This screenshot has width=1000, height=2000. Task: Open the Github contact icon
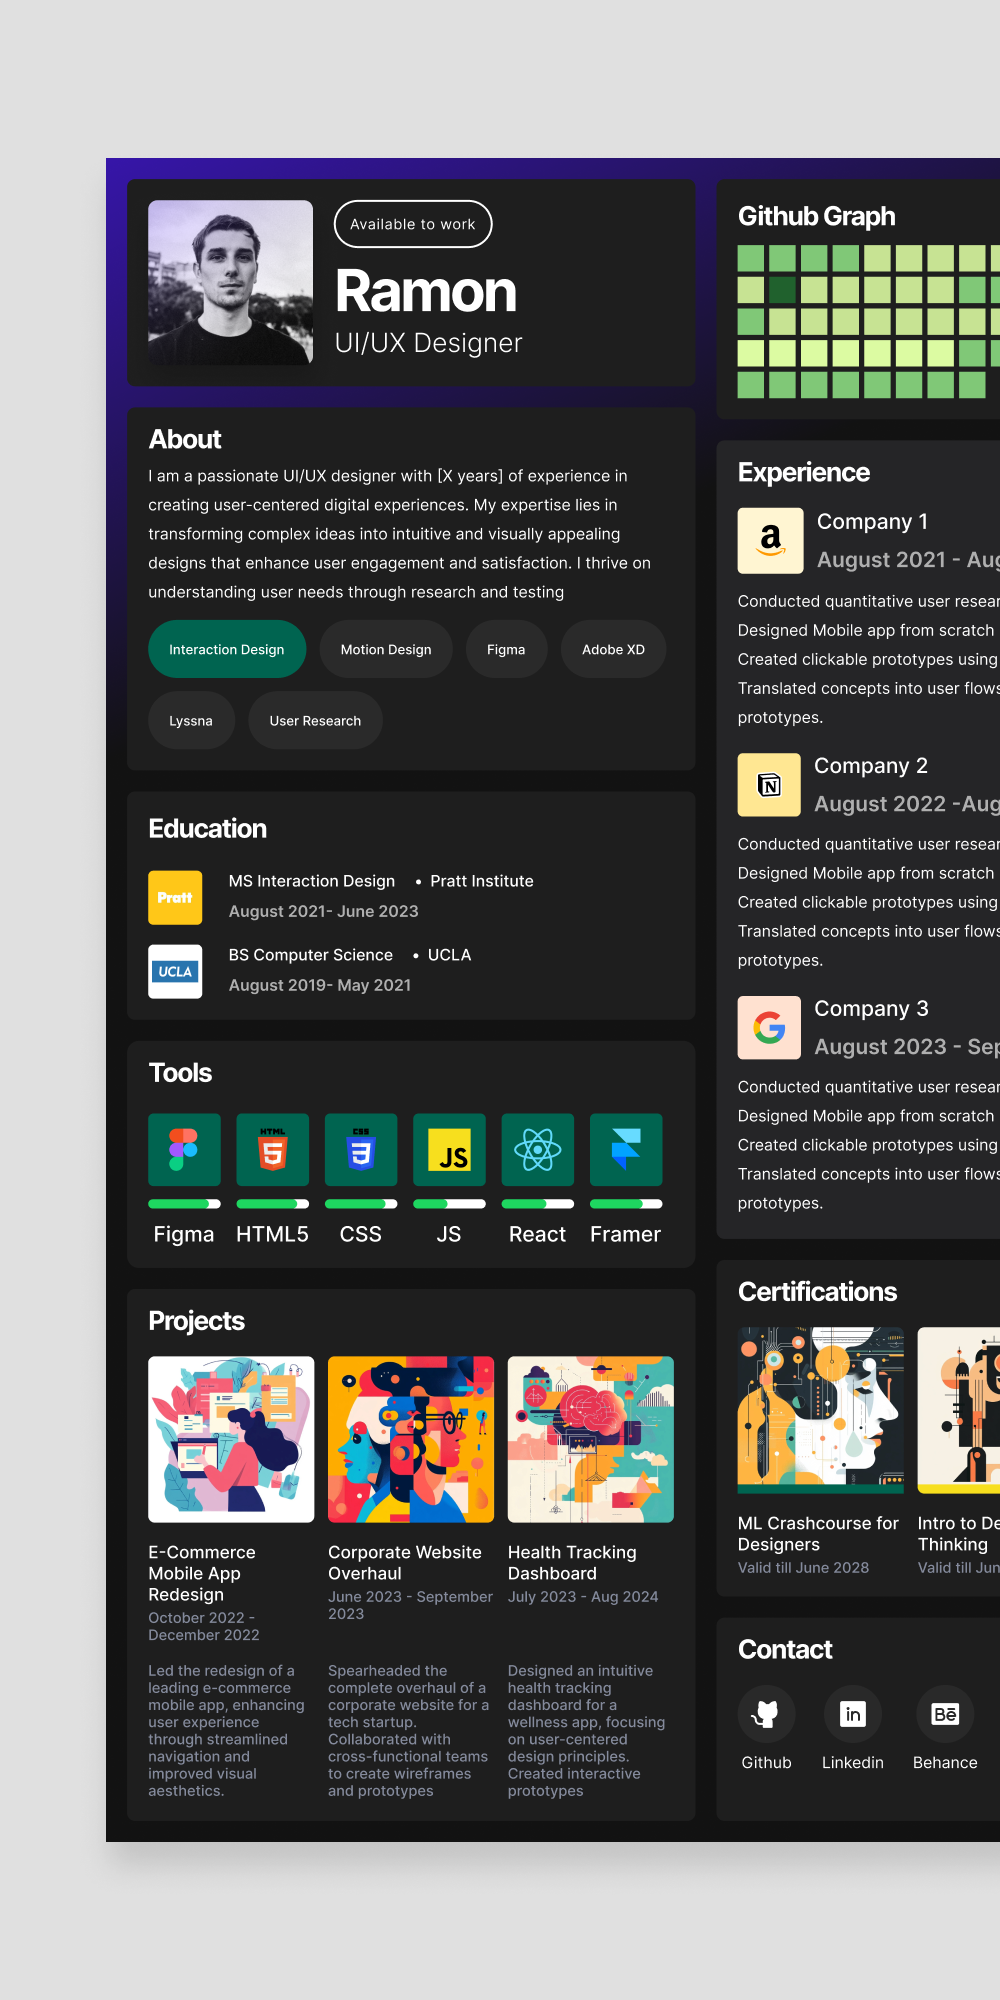tap(766, 1714)
